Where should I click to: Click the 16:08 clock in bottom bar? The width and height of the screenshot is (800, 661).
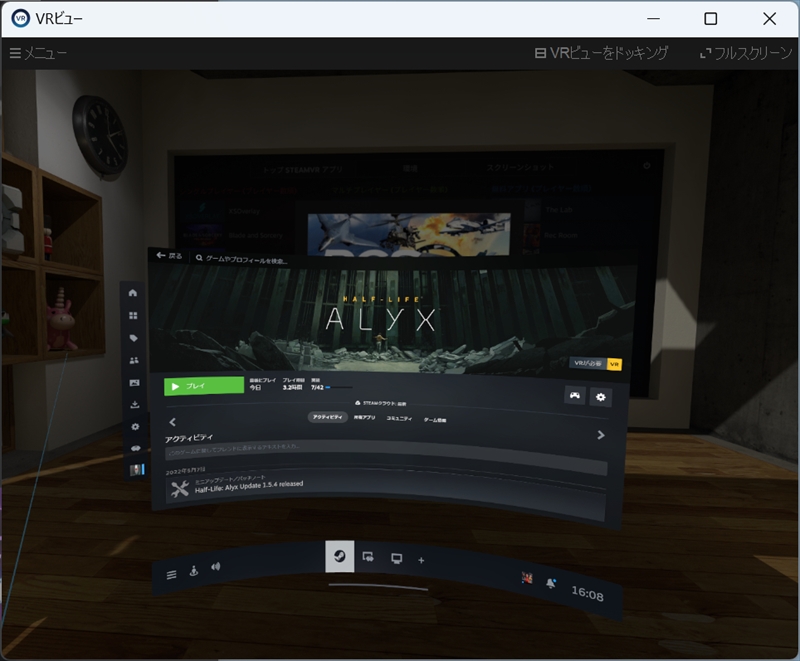point(587,593)
